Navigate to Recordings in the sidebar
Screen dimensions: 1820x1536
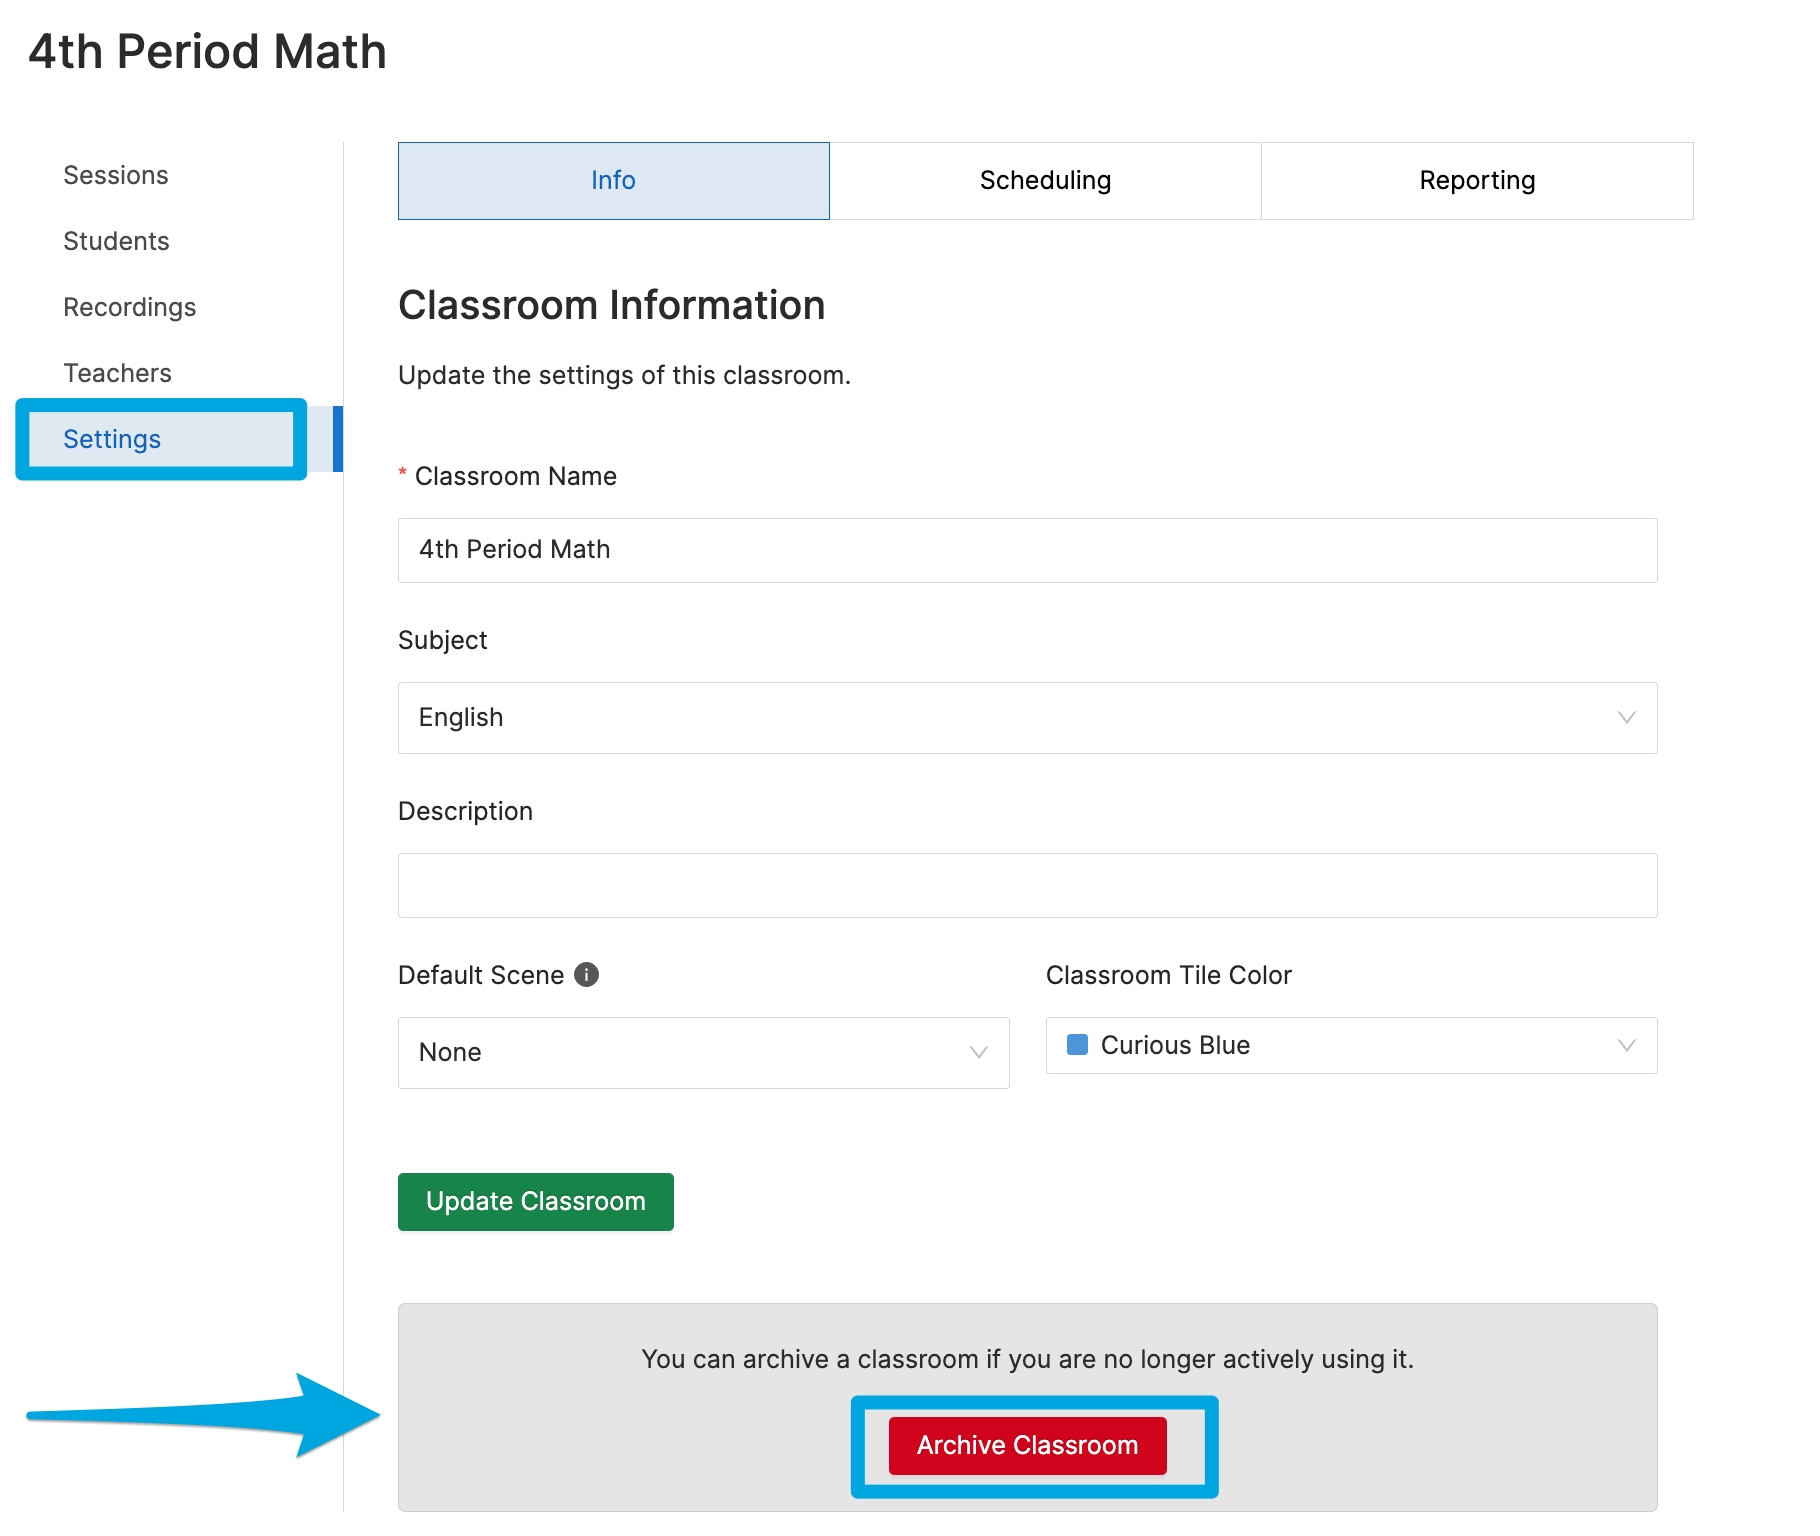coord(129,307)
